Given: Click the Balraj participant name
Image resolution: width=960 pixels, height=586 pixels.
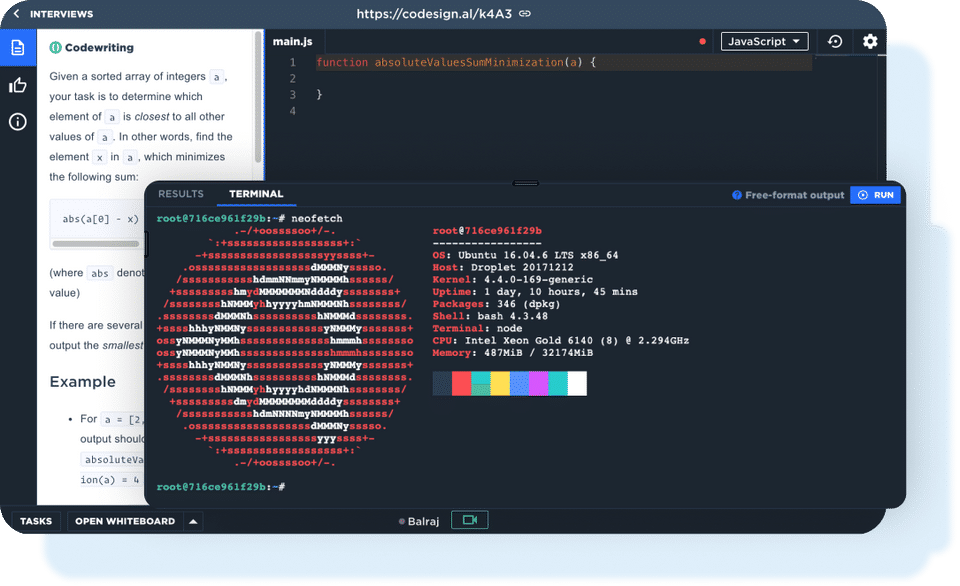Looking at the screenshot, I should pos(423,521).
